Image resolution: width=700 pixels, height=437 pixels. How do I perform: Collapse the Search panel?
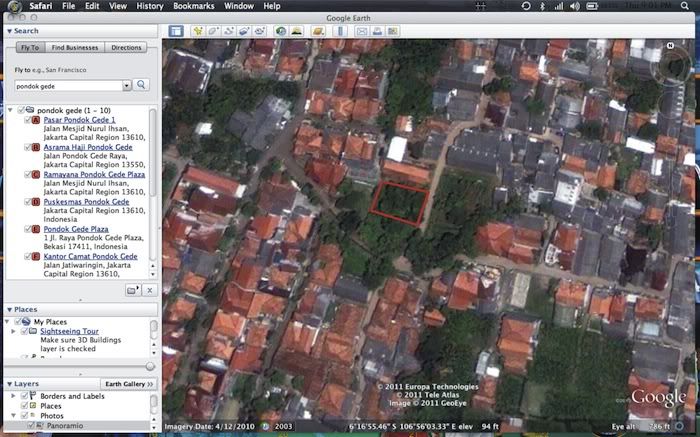[x=9, y=31]
